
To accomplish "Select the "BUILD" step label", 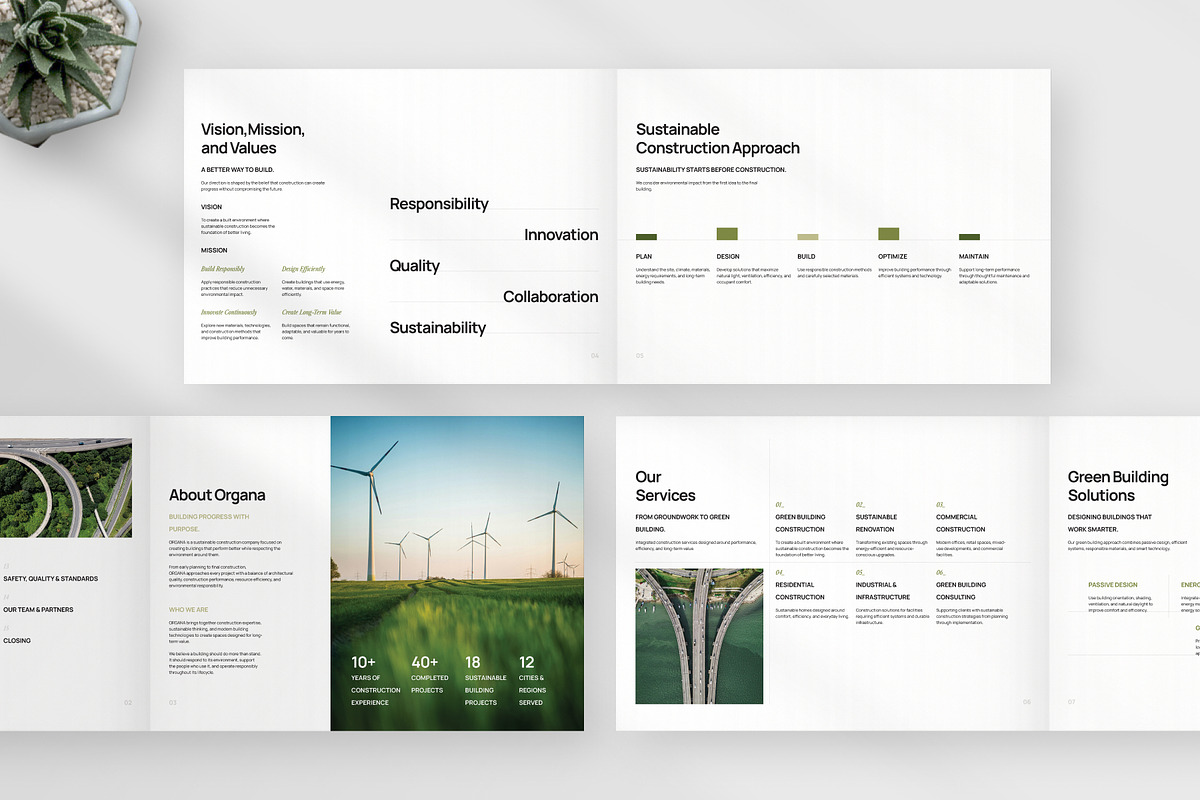I will click(x=806, y=257).
